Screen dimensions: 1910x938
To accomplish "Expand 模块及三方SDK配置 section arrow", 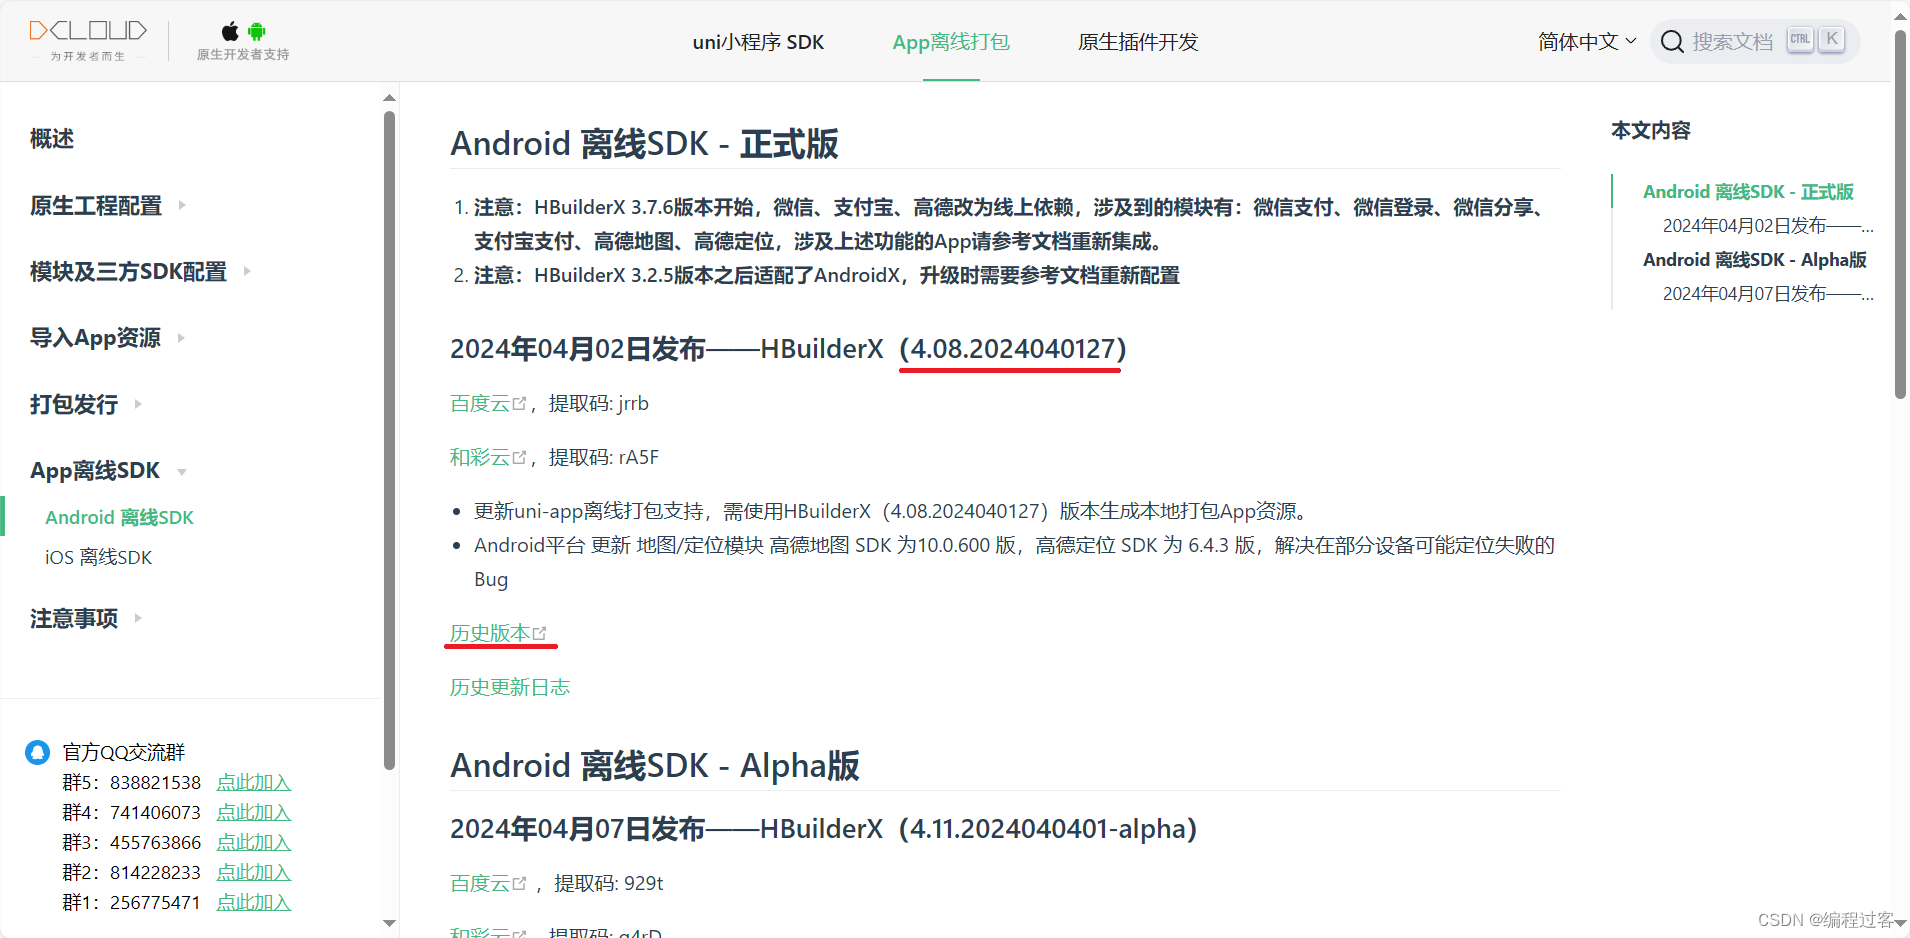I will (247, 271).
